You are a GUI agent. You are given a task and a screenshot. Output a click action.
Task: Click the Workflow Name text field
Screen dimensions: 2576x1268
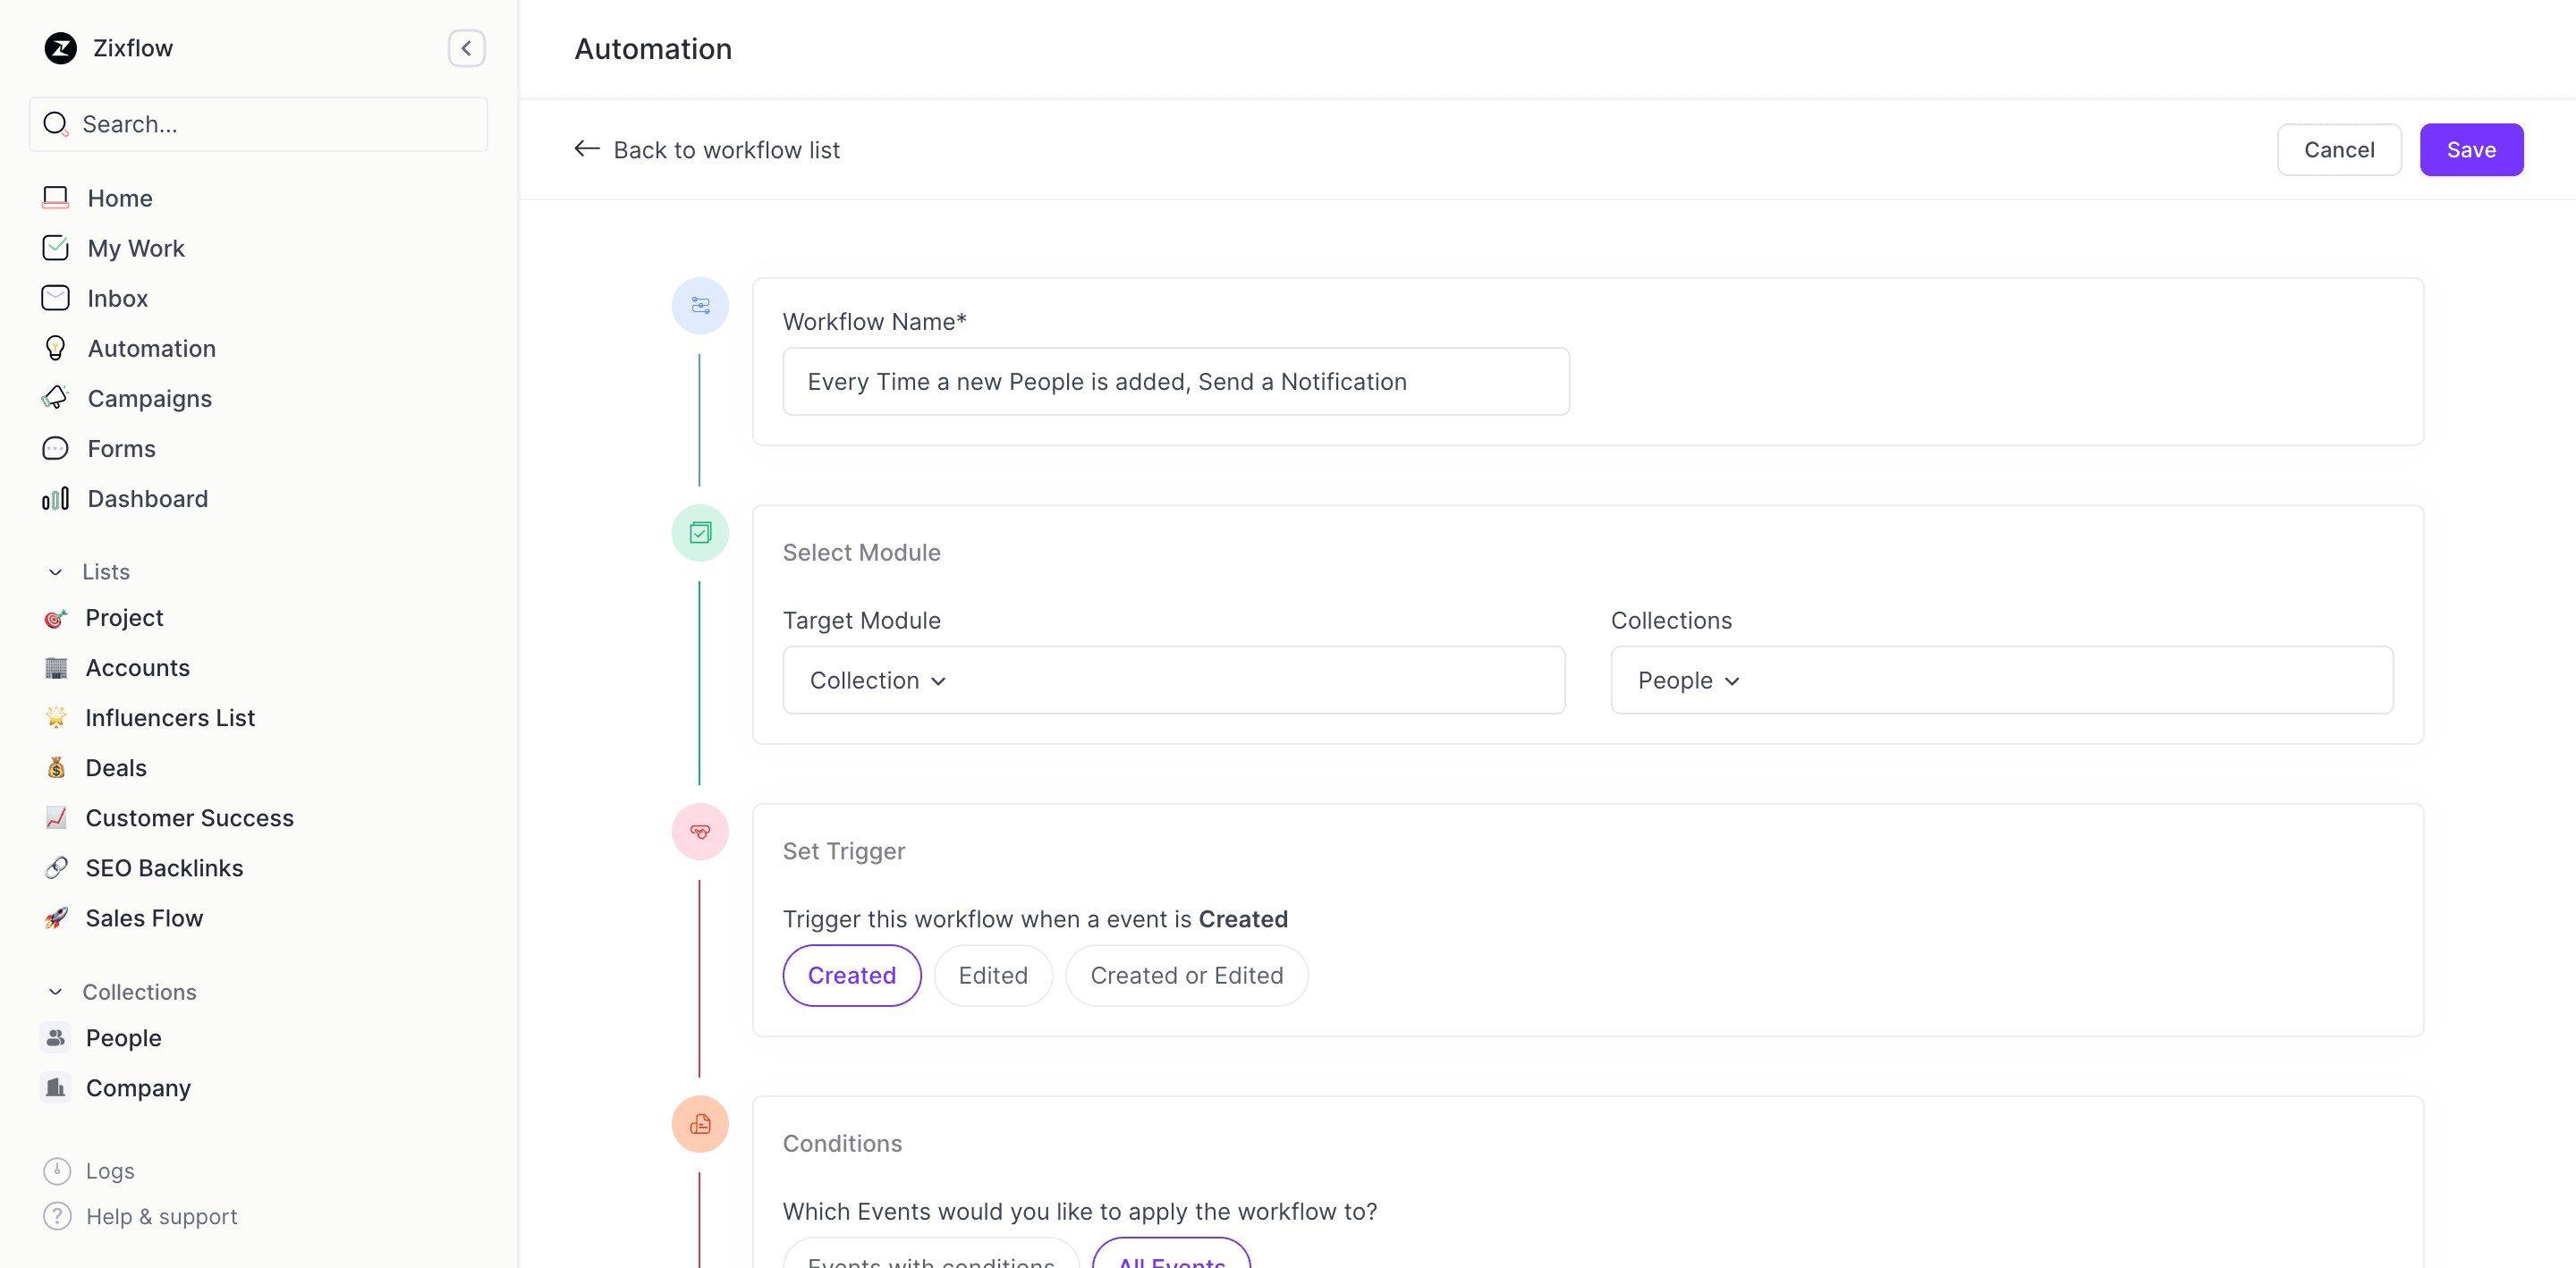pos(1175,381)
